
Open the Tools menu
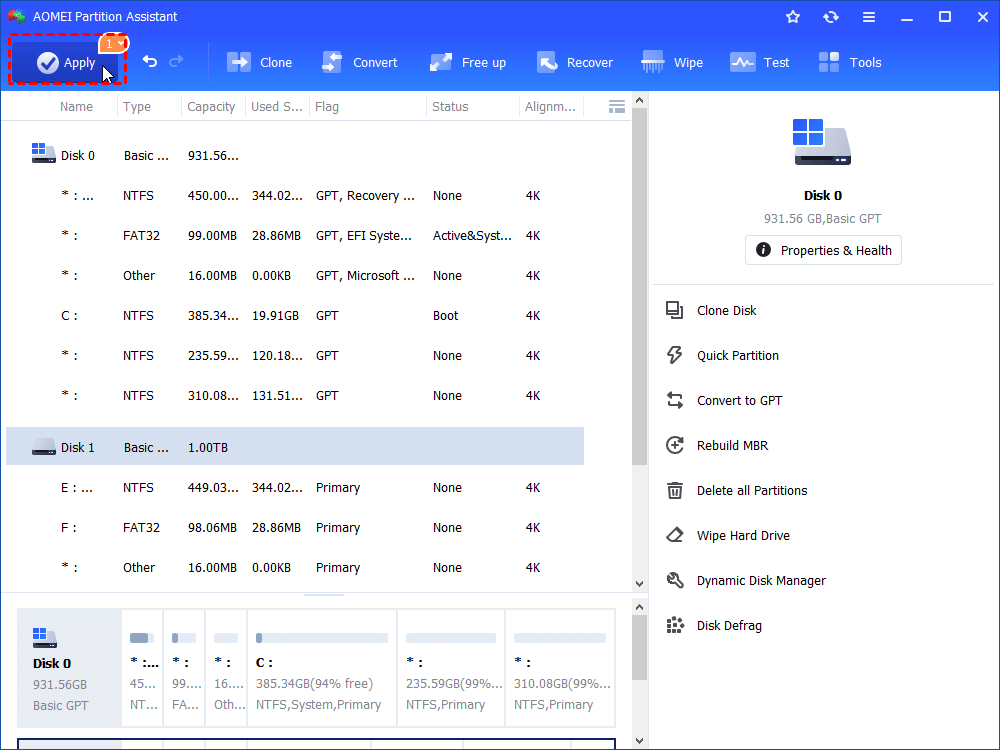849,62
